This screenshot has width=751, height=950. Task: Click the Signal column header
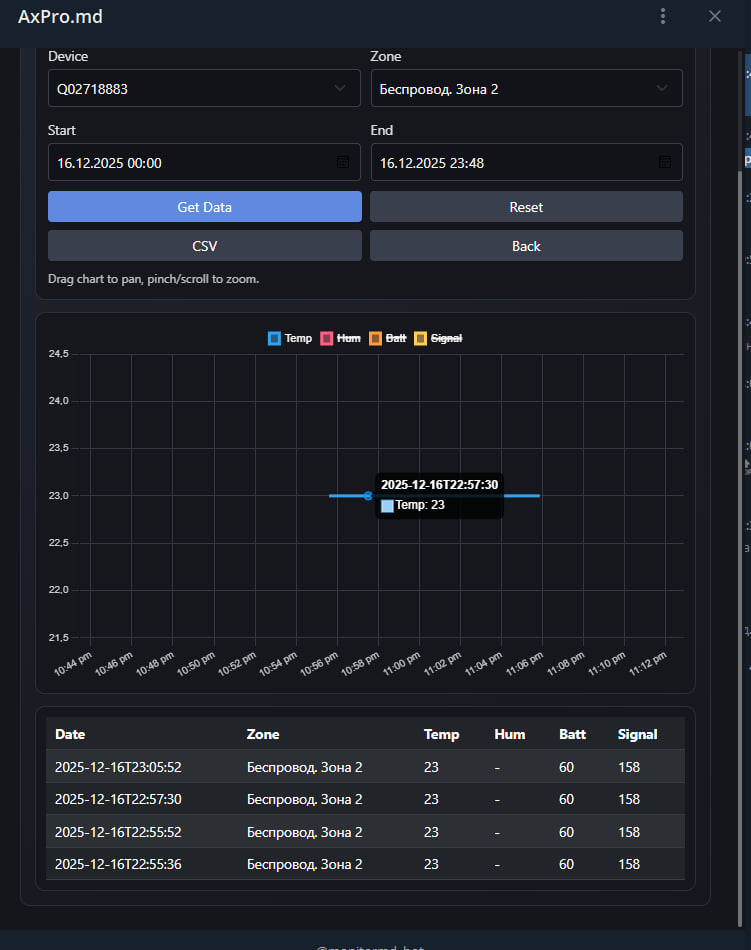[637, 734]
